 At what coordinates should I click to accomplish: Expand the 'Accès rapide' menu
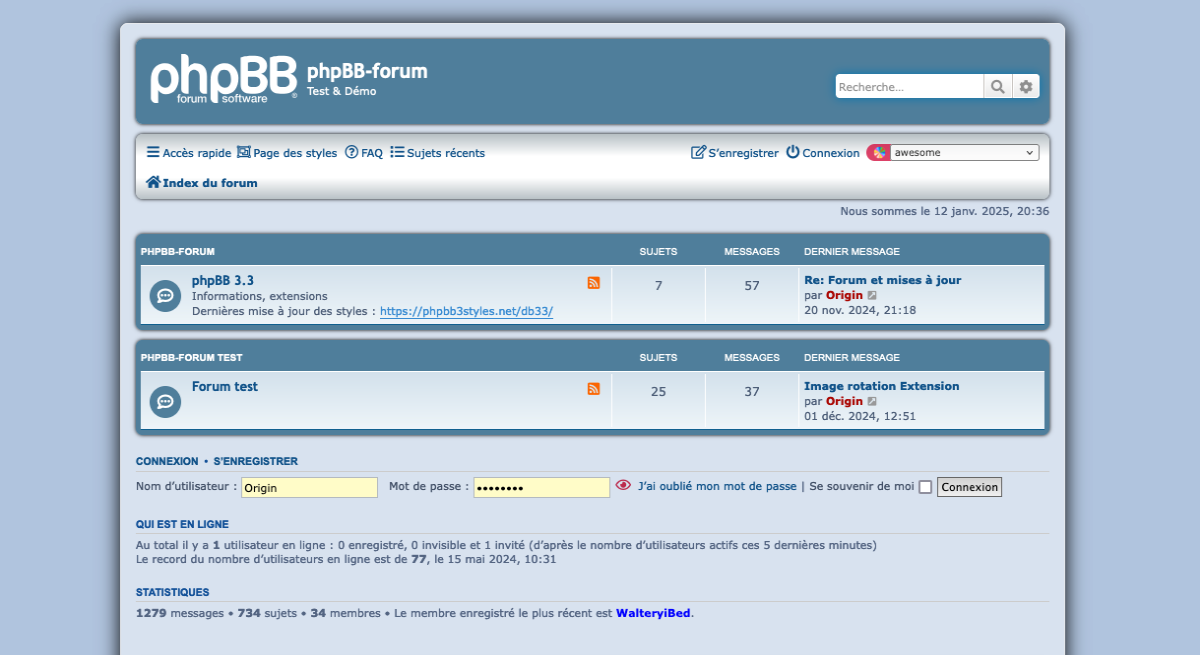click(188, 153)
